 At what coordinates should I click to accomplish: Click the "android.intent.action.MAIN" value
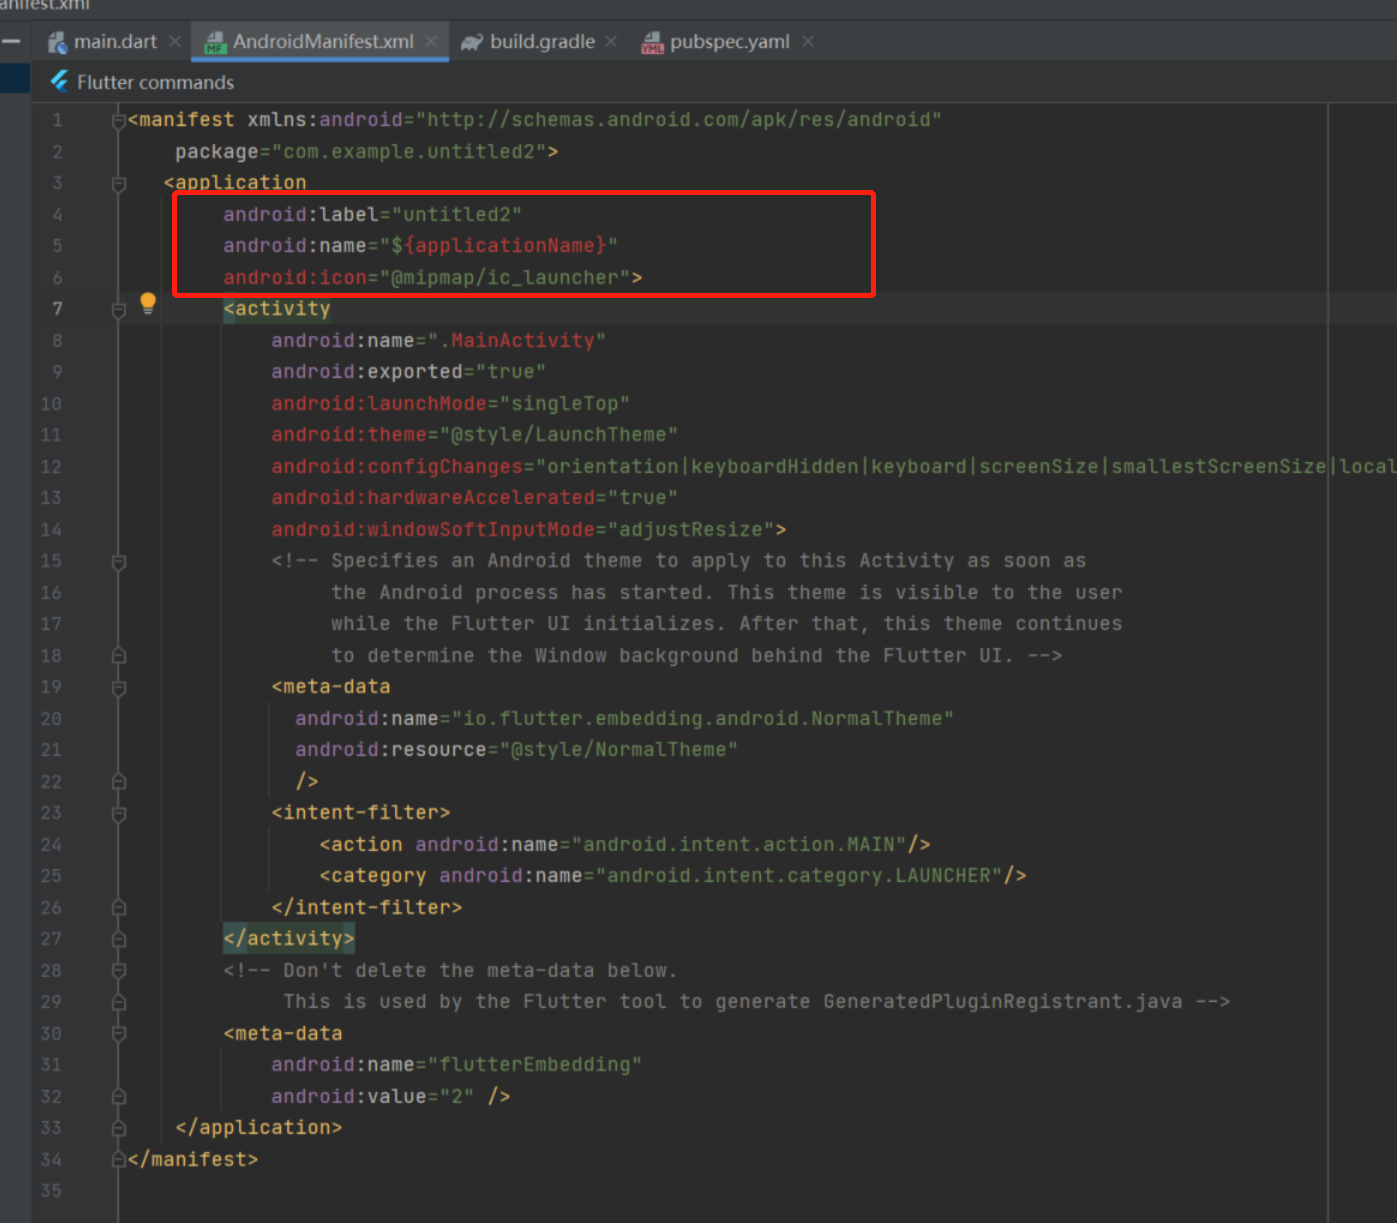739,845
